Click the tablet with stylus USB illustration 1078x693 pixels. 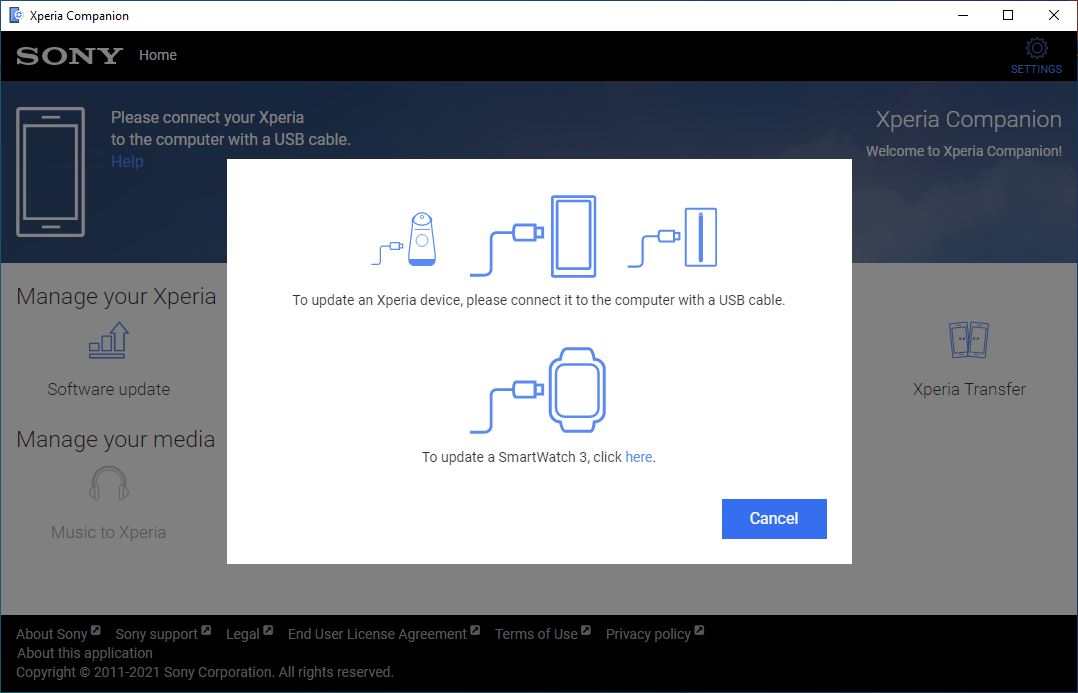[672, 237]
